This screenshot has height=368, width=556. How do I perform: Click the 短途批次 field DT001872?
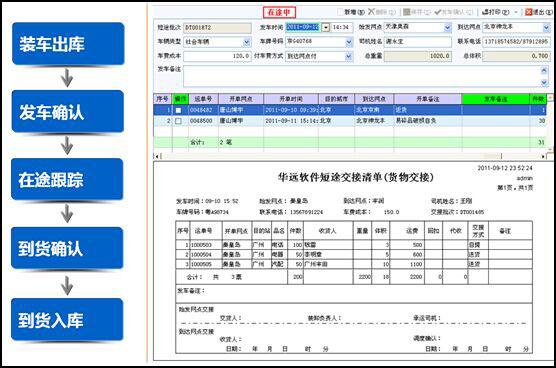(217, 28)
